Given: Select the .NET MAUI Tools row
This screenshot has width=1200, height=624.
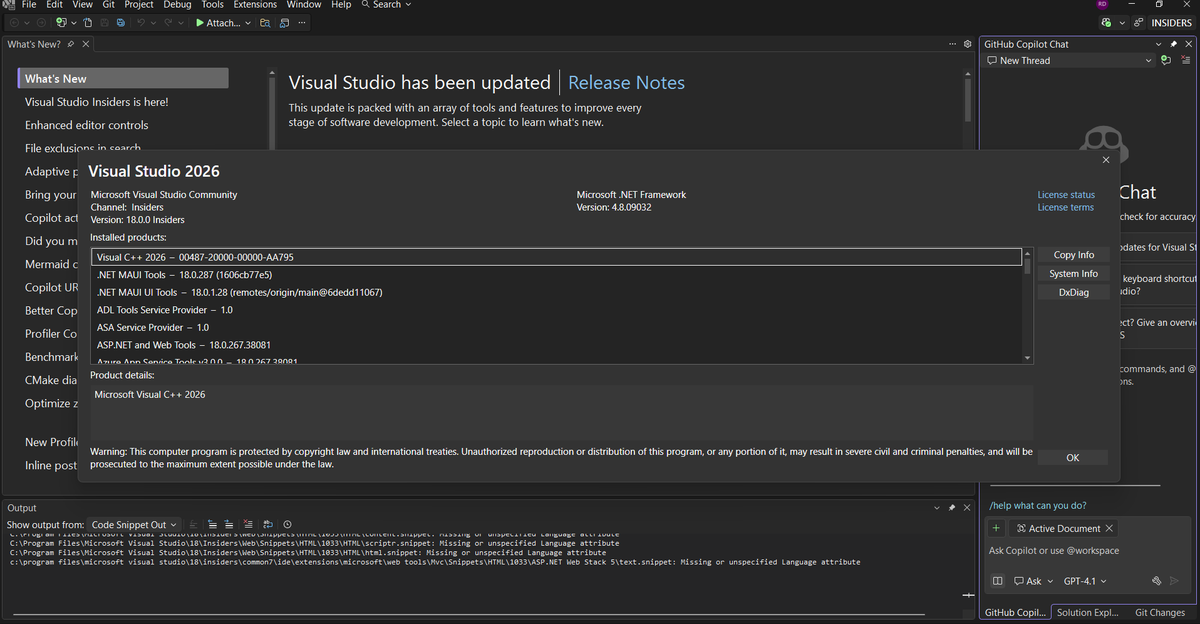Looking at the screenshot, I should coord(557,274).
